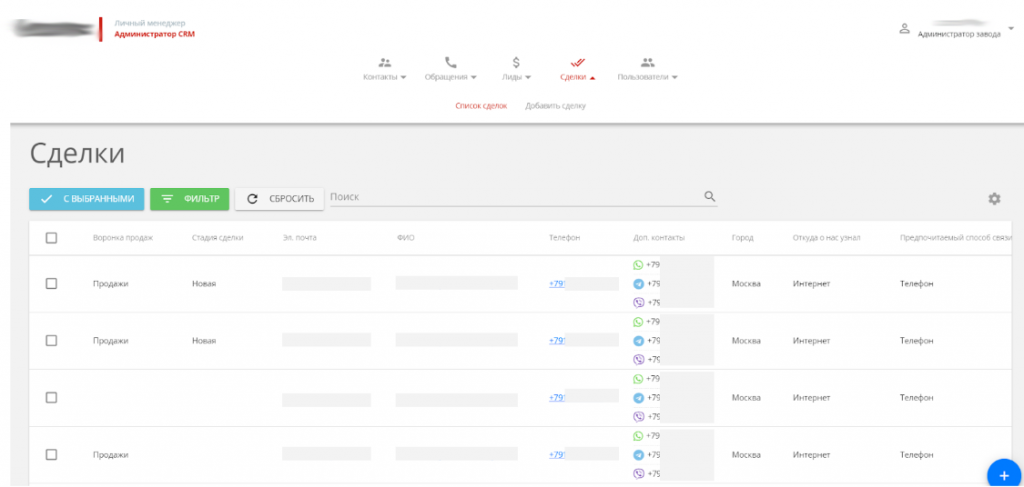Tick the checkbox of the first deal row
Viewport: 1024px width, 487px height.
(52, 283)
